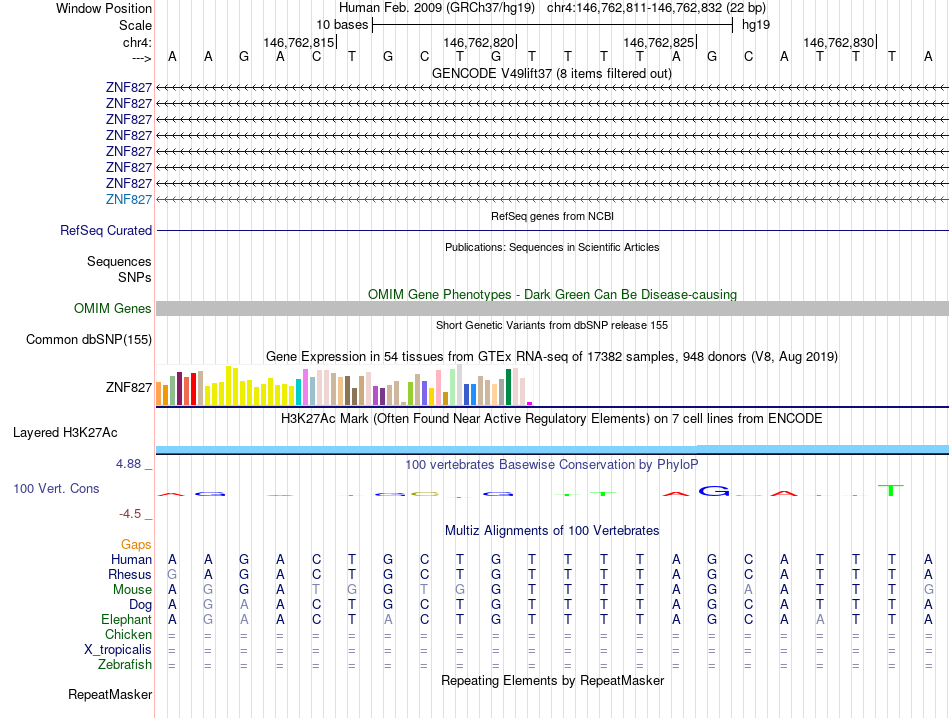Click the dark green bar in the GTEx chart
This screenshot has width=950, height=718.
pyautogui.click(x=508, y=387)
